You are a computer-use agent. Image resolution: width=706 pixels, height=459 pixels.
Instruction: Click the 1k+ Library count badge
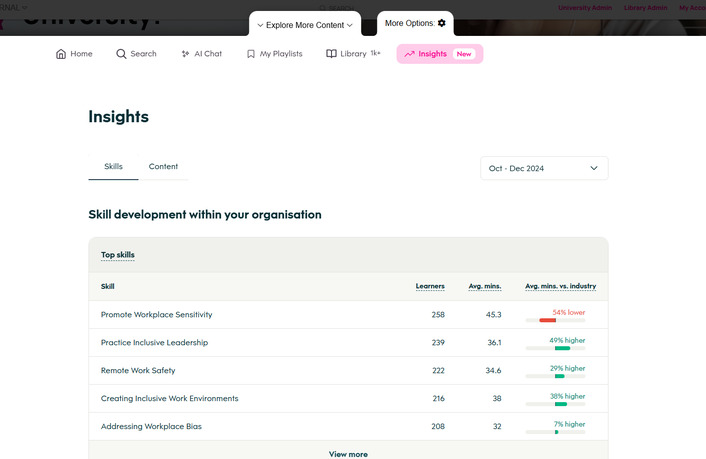pos(376,53)
